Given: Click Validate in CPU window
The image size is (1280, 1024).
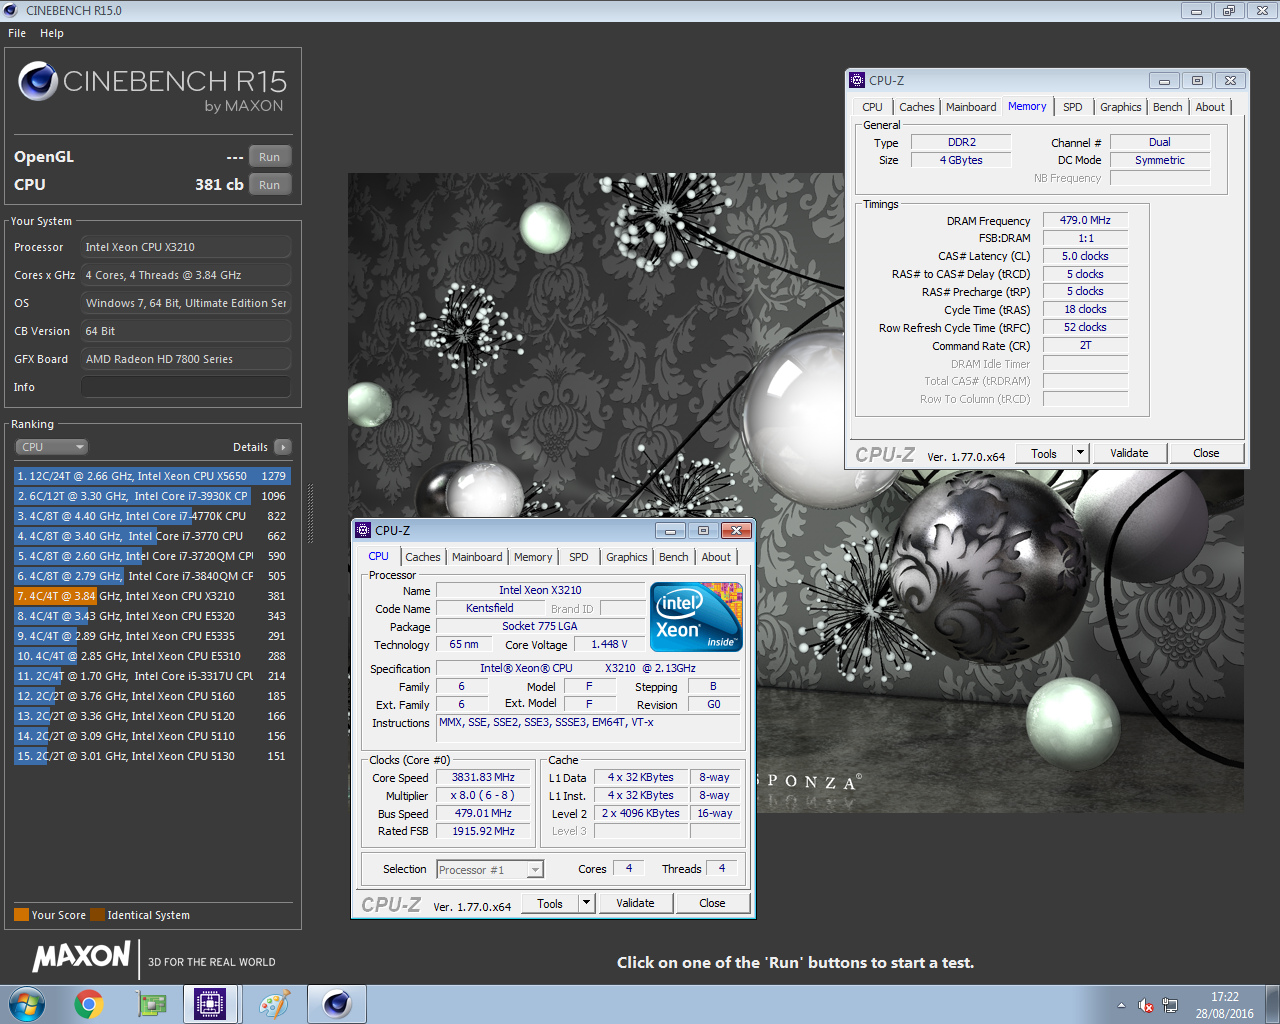Looking at the screenshot, I should pyautogui.click(x=635, y=903).
